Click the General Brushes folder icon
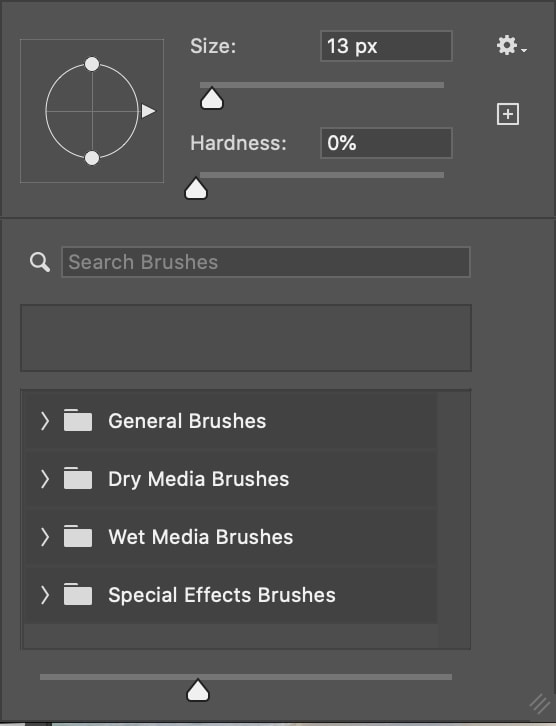This screenshot has width=556, height=726. 78,420
